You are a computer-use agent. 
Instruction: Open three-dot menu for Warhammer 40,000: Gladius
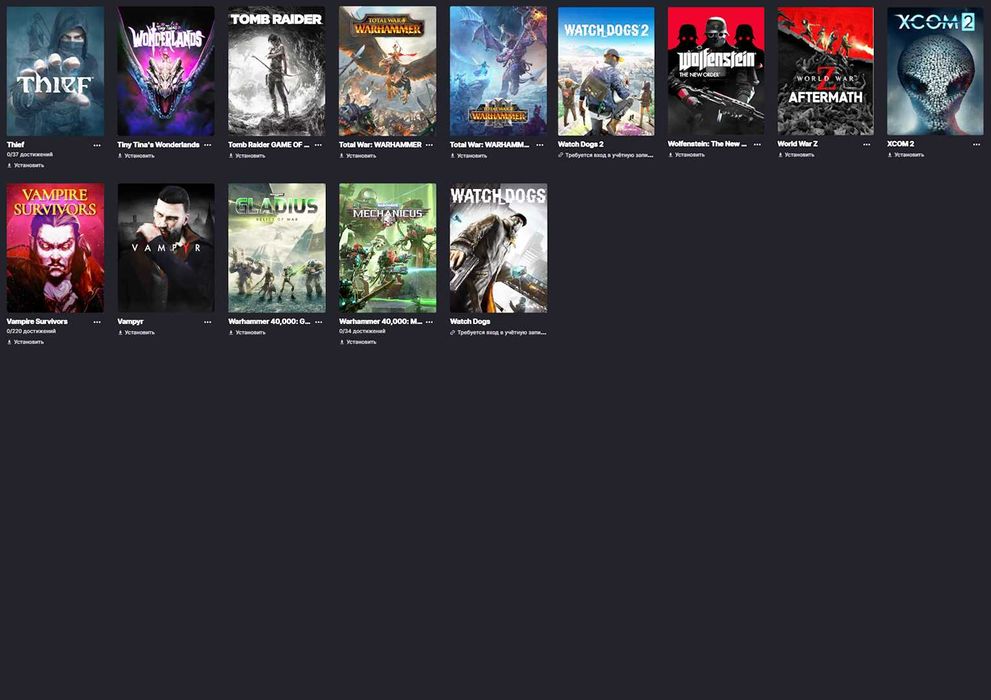click(318, 322)
